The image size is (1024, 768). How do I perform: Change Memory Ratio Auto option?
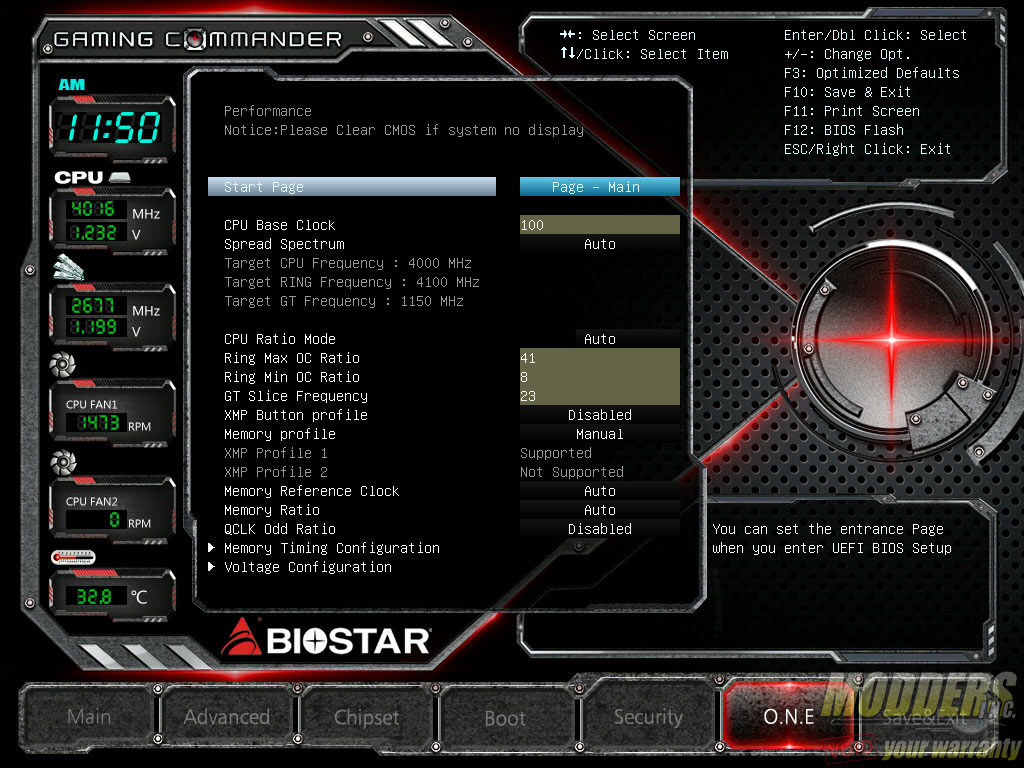point(600,509)
